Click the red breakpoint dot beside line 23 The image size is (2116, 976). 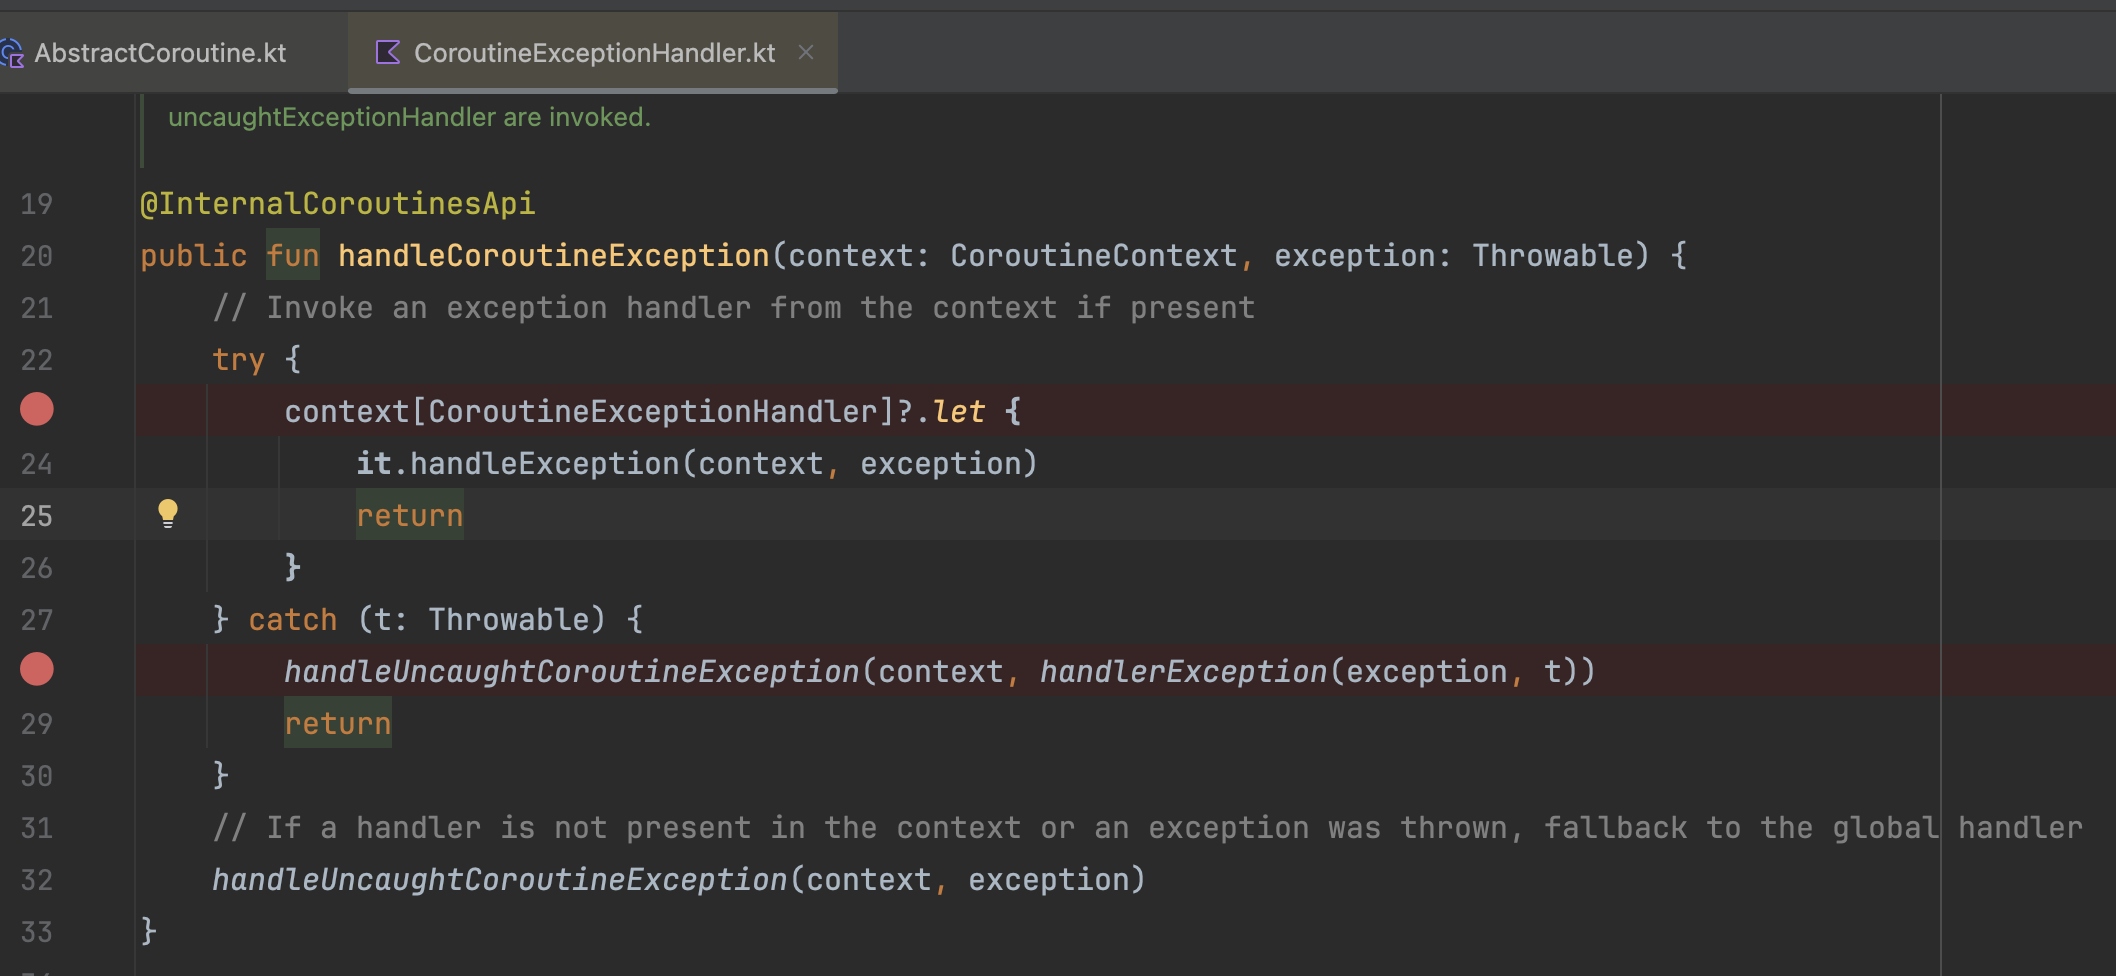37,409
